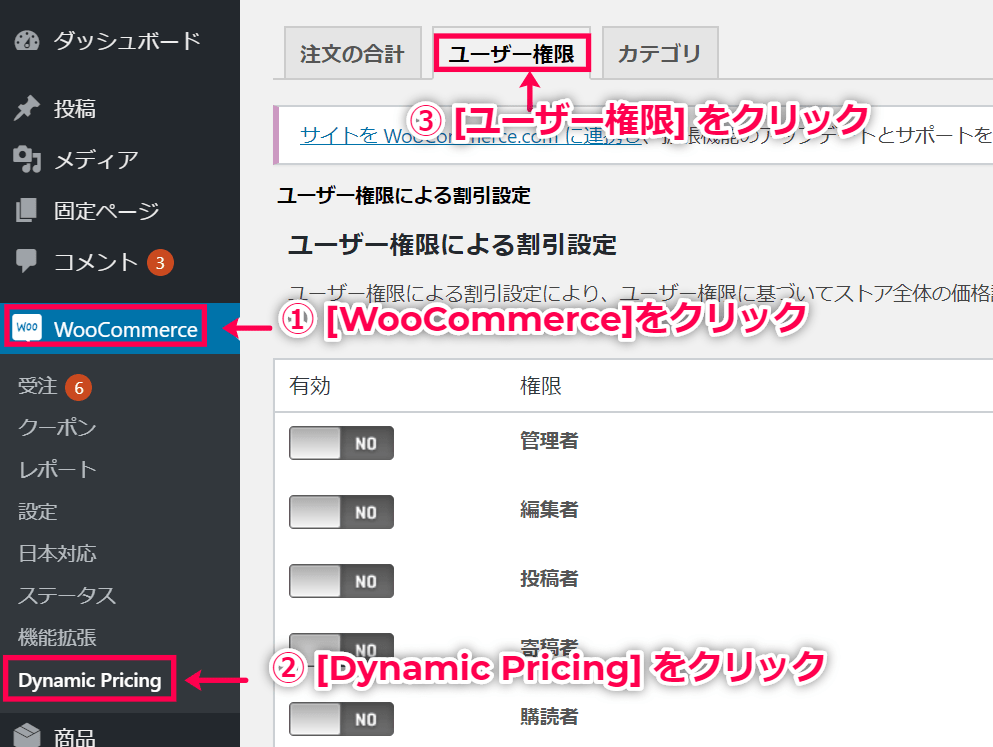
Task: Click the Woo logo icon
Action: coord(27,327)
